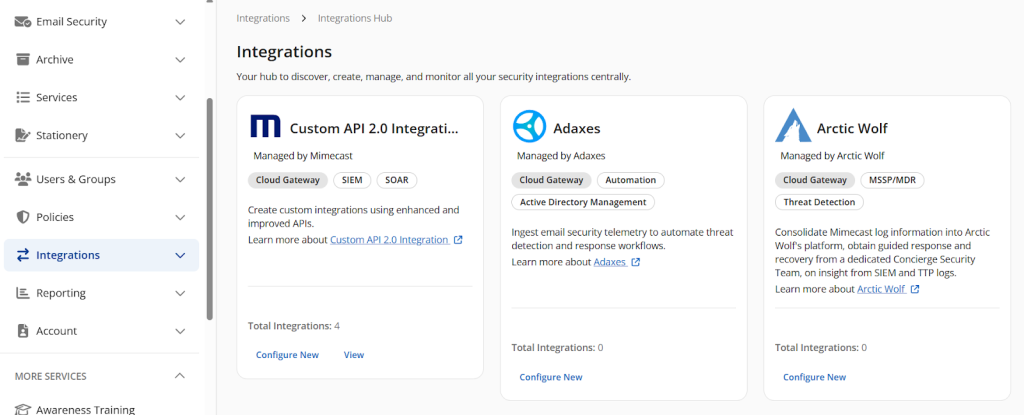The height and width of the screenshot is (415, 1024).
Task: Open the Policies menu item
Action: (x=101, y=217)
